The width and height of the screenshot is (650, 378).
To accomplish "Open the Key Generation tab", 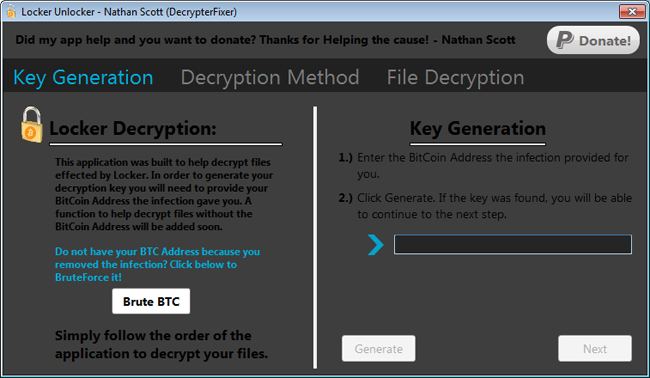I will pyautogui.click(x=83, y=78).
